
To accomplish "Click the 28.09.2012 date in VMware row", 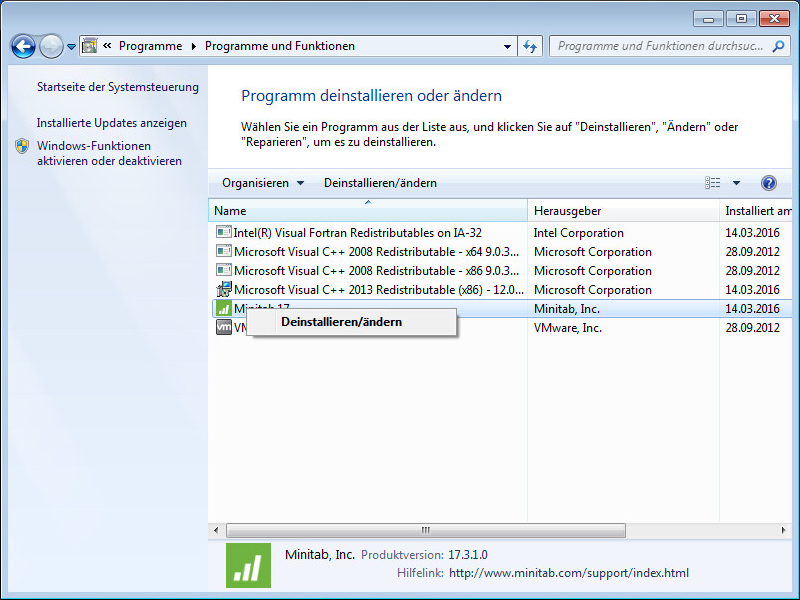I will pyautogui.click(x=753, y=328).
